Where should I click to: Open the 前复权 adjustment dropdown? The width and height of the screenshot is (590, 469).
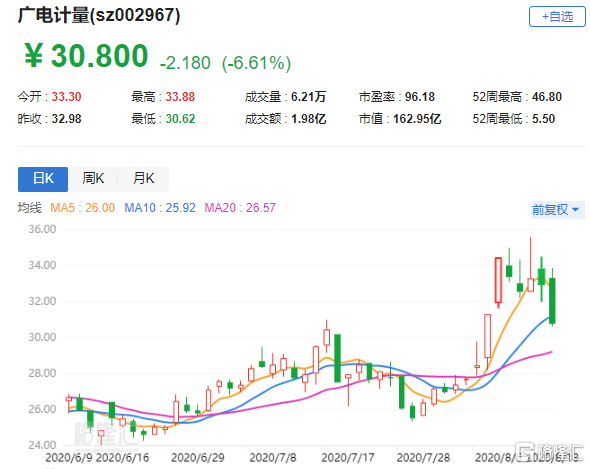[x=558, y=210]
